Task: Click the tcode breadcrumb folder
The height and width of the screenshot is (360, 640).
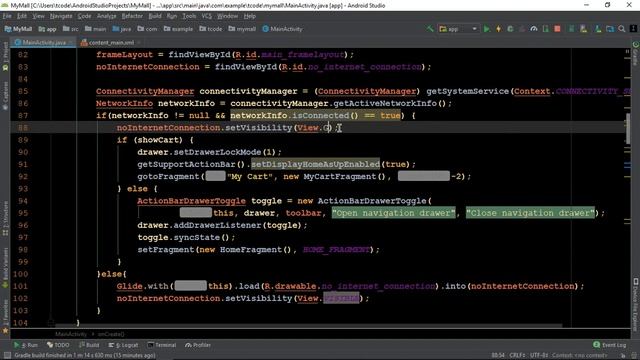Action: point(211,29)
